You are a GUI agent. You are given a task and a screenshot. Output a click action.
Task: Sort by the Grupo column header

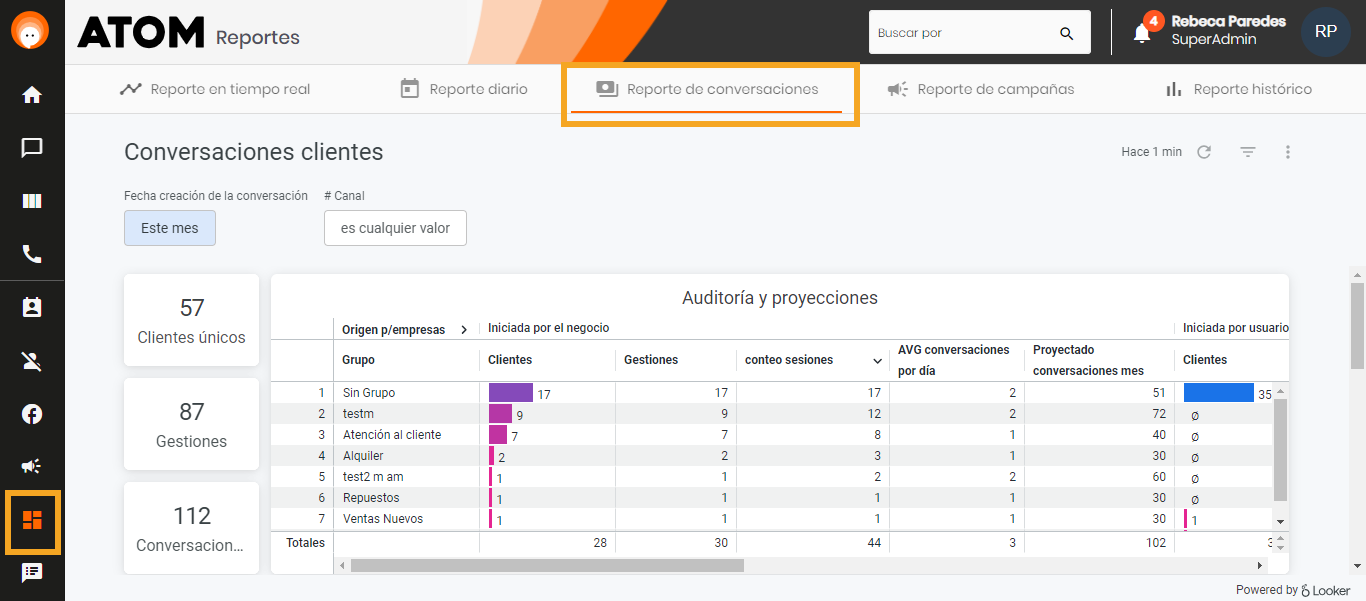click(358, 360)
